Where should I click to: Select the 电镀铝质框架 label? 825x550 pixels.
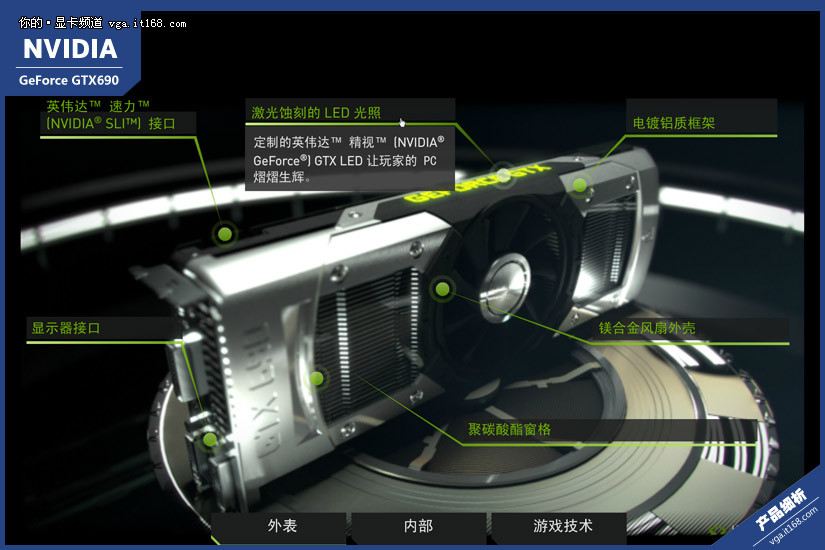pos(673,124)
